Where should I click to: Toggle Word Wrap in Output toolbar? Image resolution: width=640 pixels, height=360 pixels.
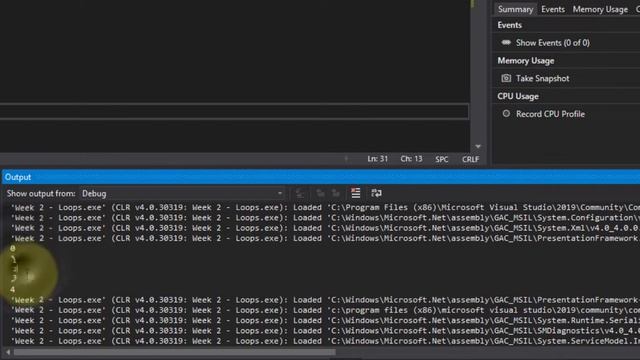[376, 193]
